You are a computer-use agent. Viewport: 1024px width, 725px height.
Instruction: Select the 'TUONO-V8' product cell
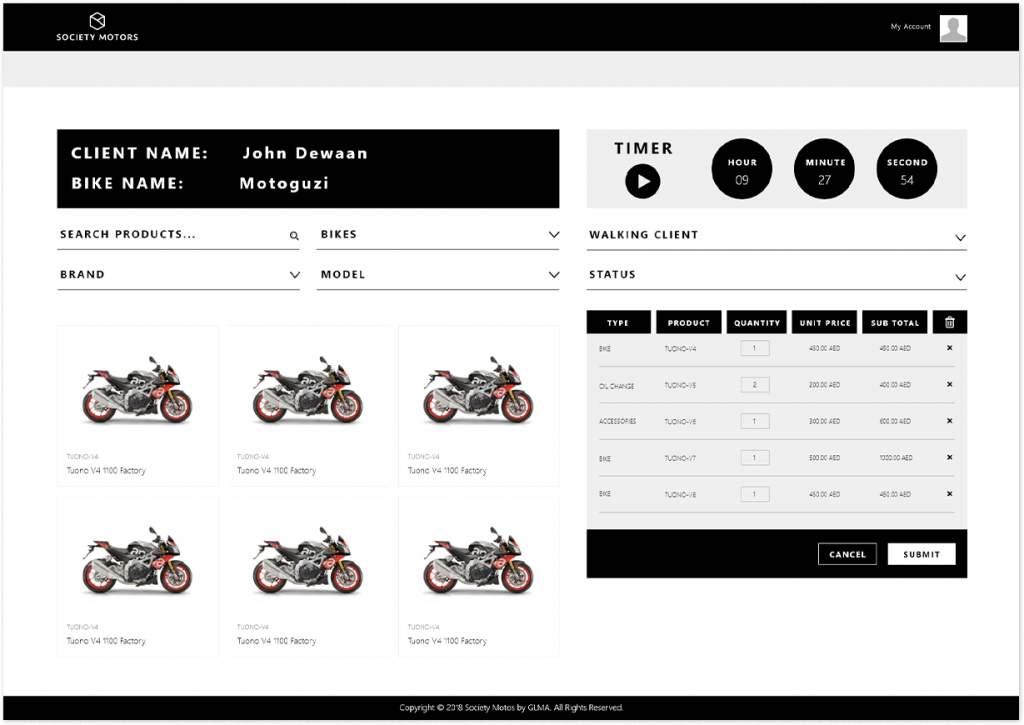tap(680, 495)
